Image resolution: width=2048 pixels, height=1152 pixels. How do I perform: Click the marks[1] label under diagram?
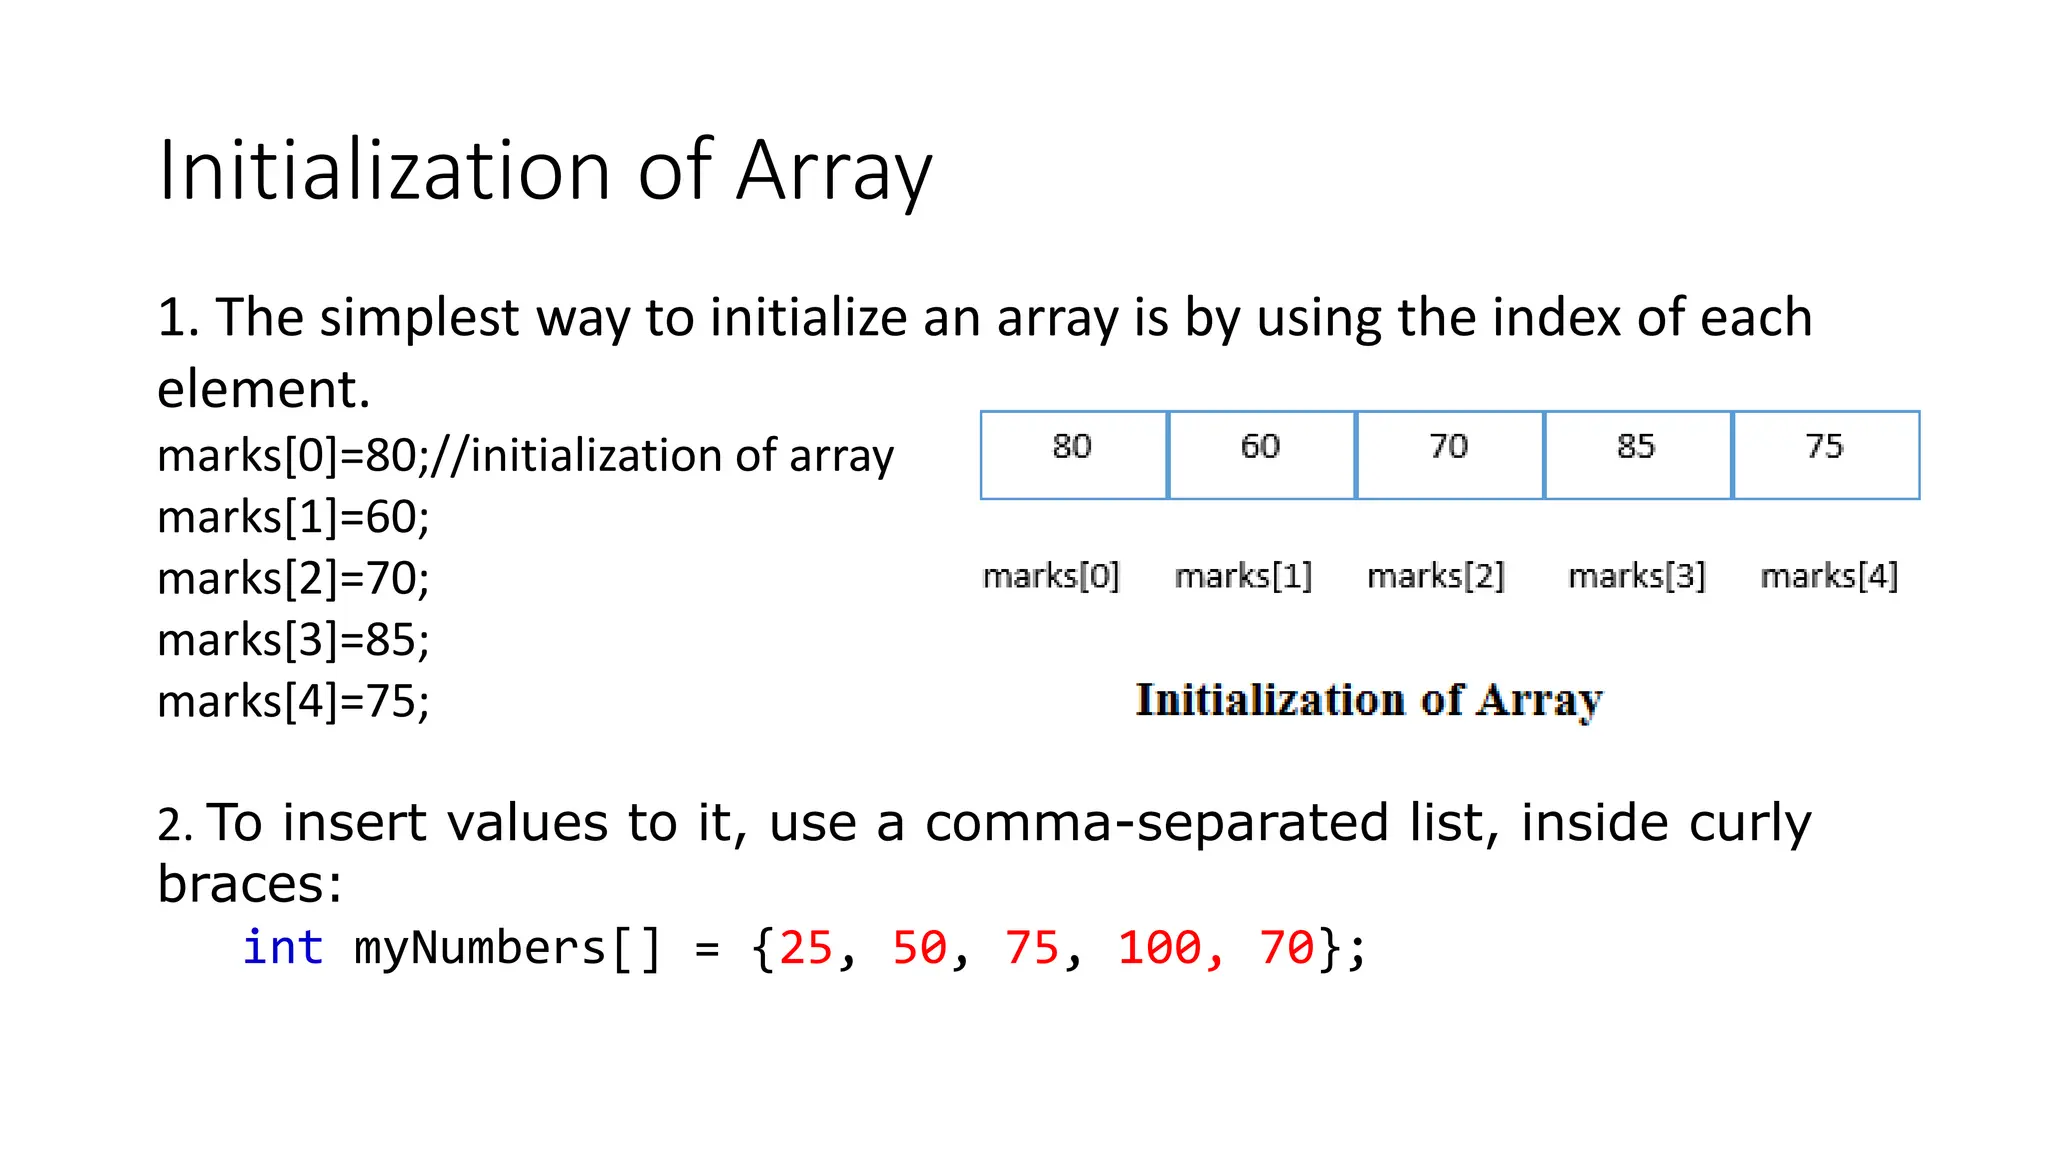pos(1243,576)
